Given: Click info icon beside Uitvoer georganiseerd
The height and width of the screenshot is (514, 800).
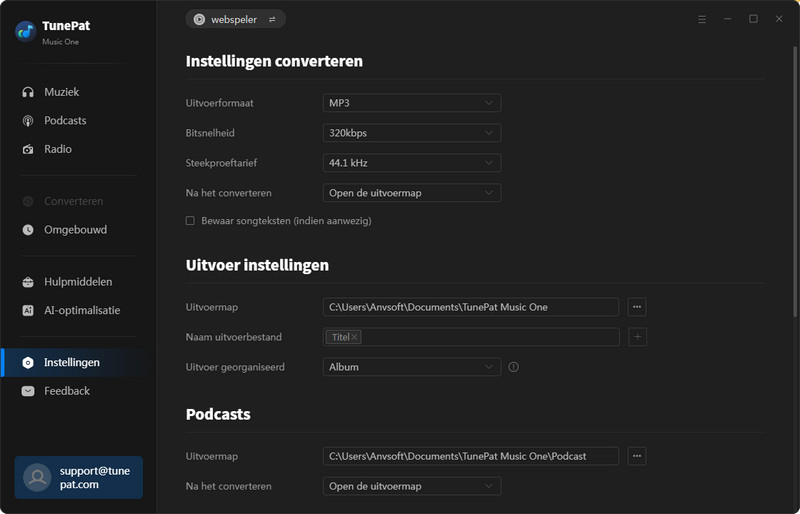Looking at the screenshot, I should point(513,367).
